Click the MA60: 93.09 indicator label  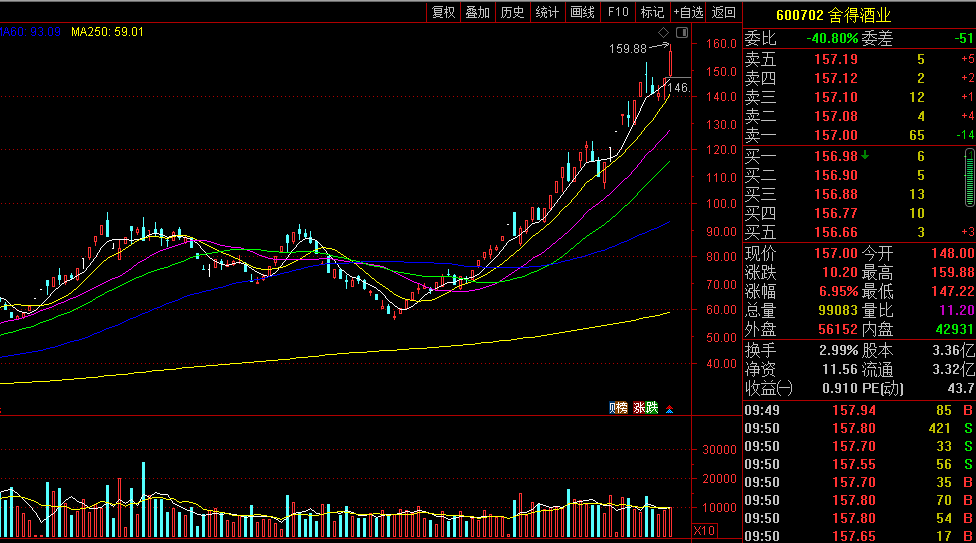(30, 32)
